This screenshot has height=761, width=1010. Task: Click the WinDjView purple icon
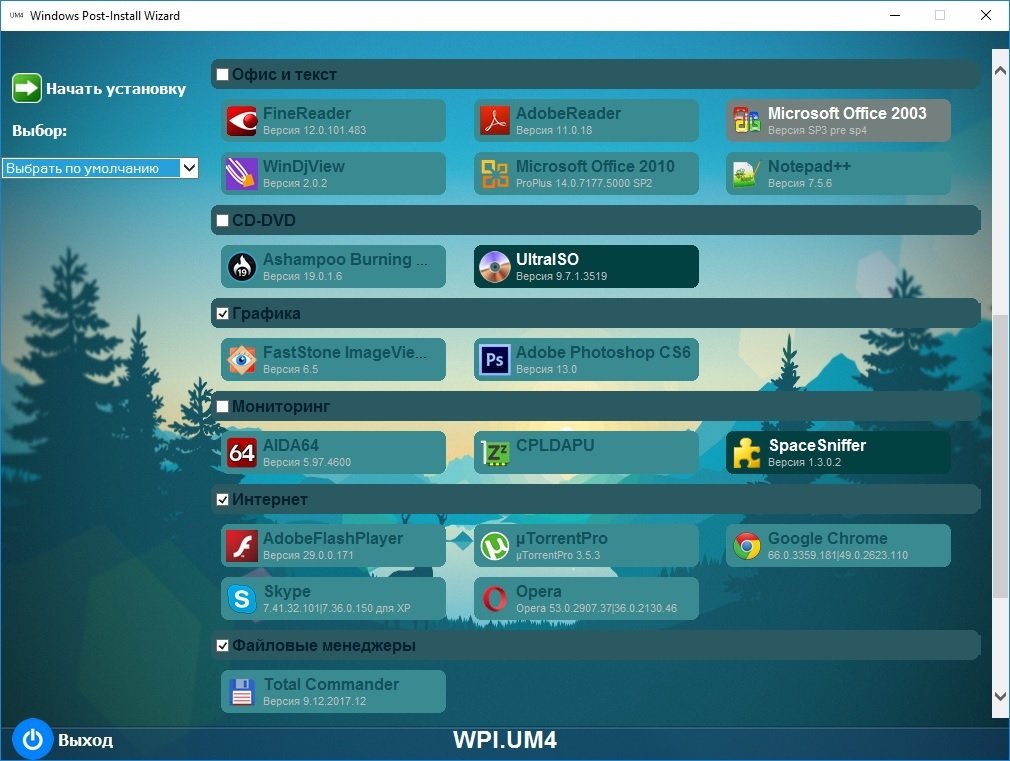tap(242, 173)
